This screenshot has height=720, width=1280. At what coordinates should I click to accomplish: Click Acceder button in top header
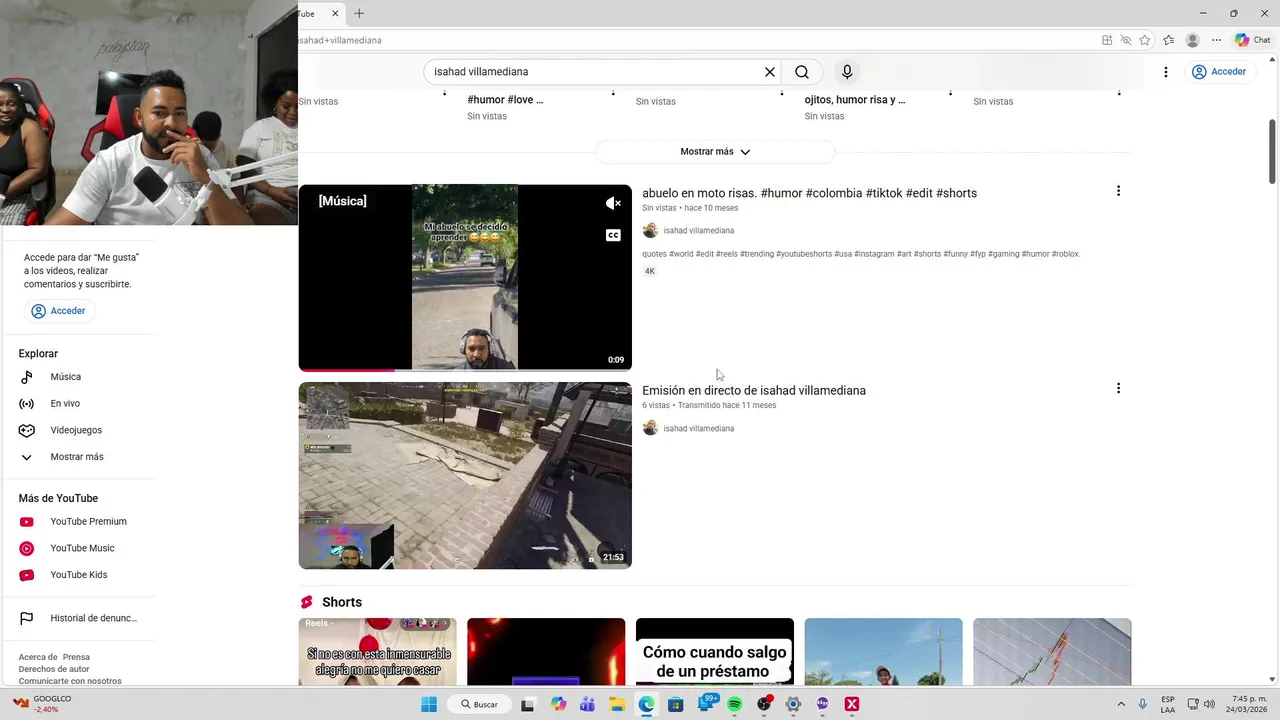click(1219, 72)
